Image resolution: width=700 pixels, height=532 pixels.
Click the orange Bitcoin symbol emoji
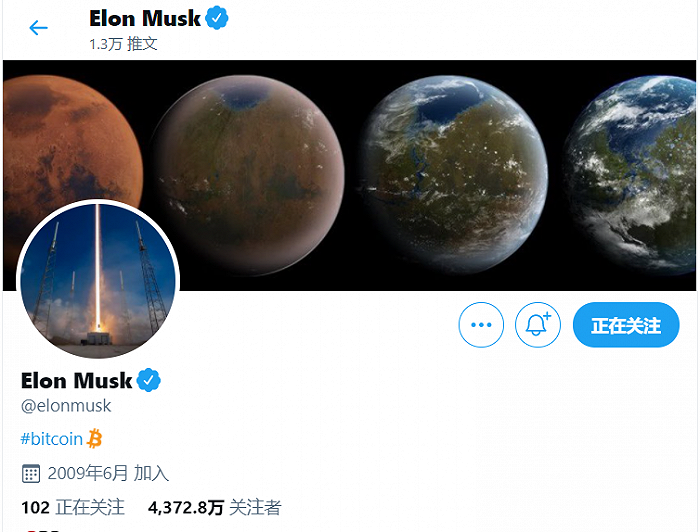[x=95, y=439]
